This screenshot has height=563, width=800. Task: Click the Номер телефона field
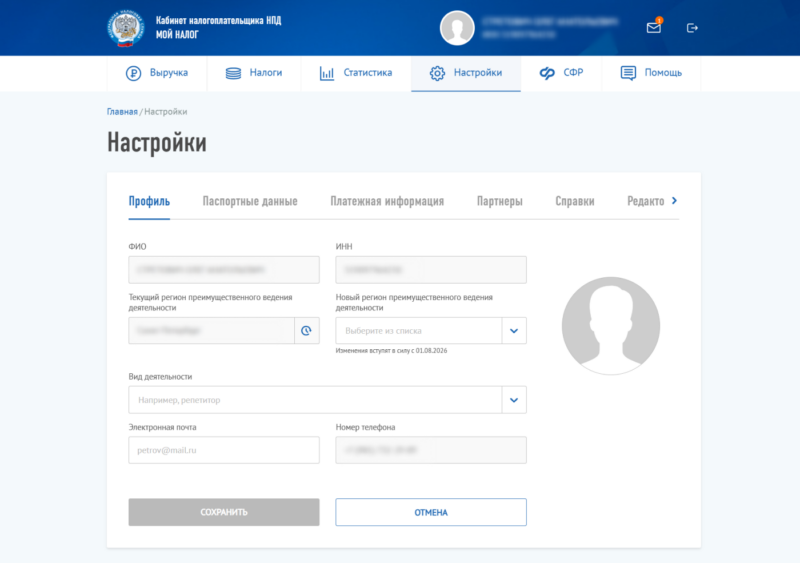pyautogui.click(x=431, y=450)
